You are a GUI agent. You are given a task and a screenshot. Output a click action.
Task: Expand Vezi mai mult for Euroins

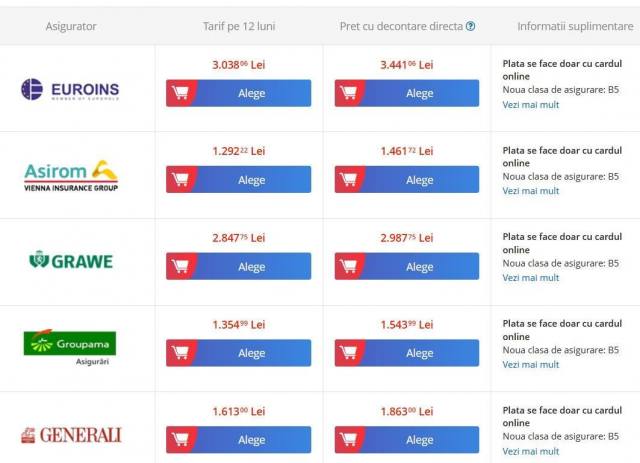tap(530, 104)
